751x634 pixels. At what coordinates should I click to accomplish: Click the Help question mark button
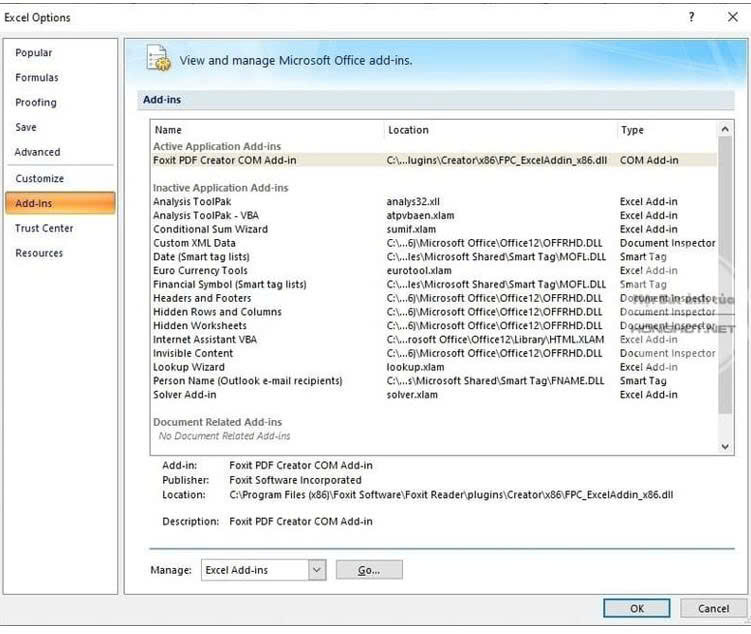click(x=691, y=17)
